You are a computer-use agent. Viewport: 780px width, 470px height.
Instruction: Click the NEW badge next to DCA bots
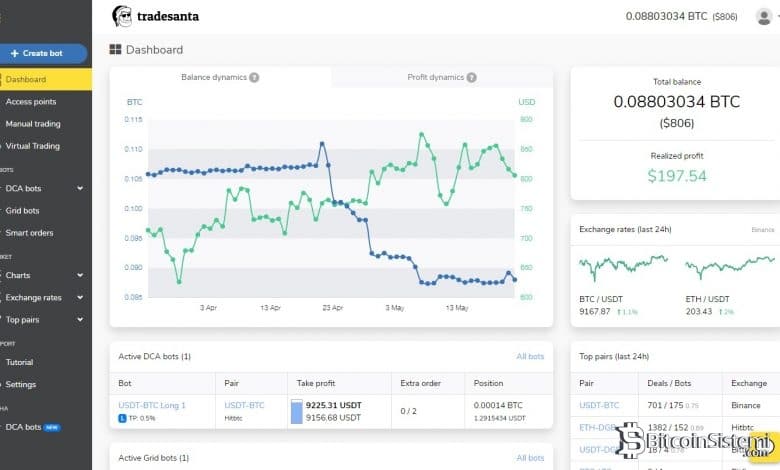(x=53, y=427)
